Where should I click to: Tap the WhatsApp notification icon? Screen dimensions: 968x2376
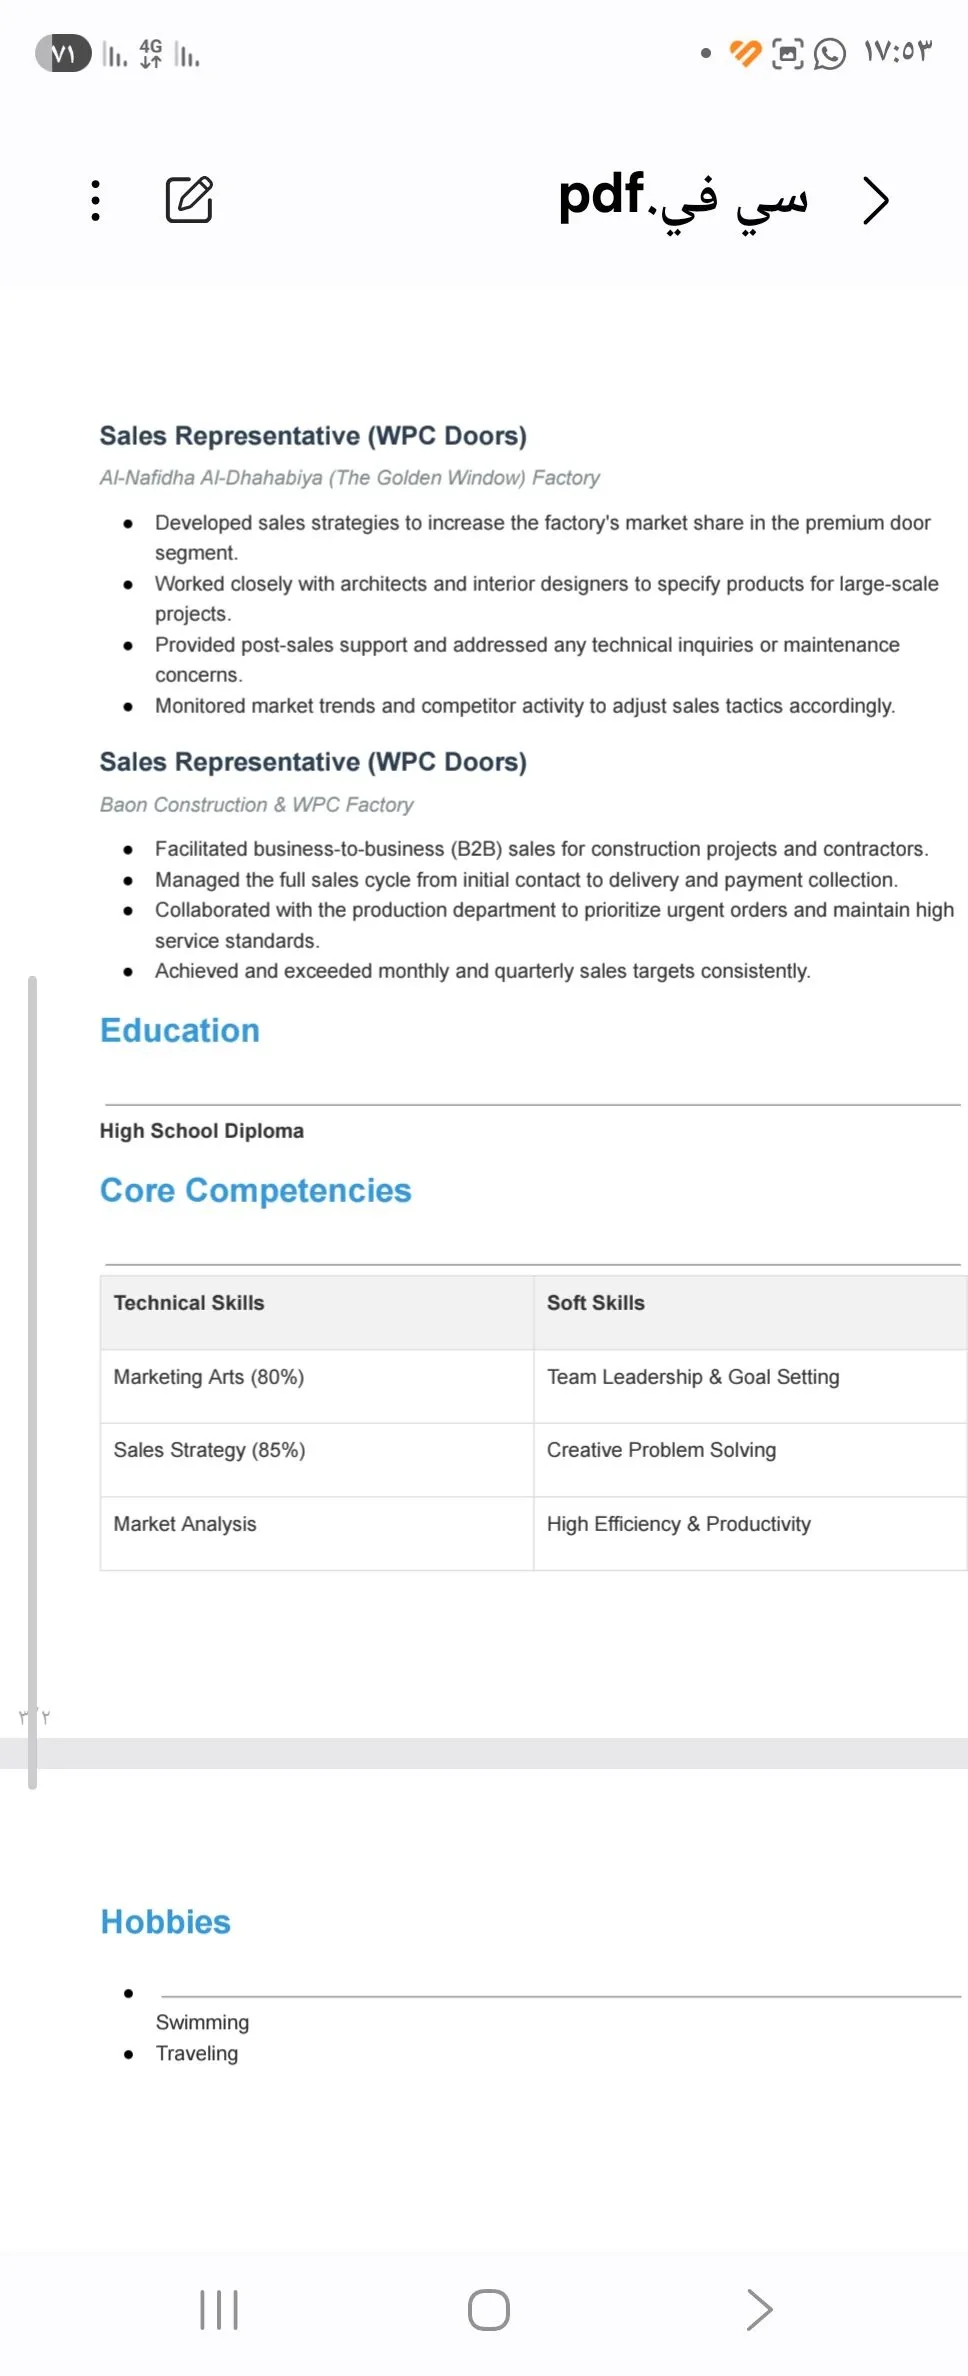pos(829,53)
